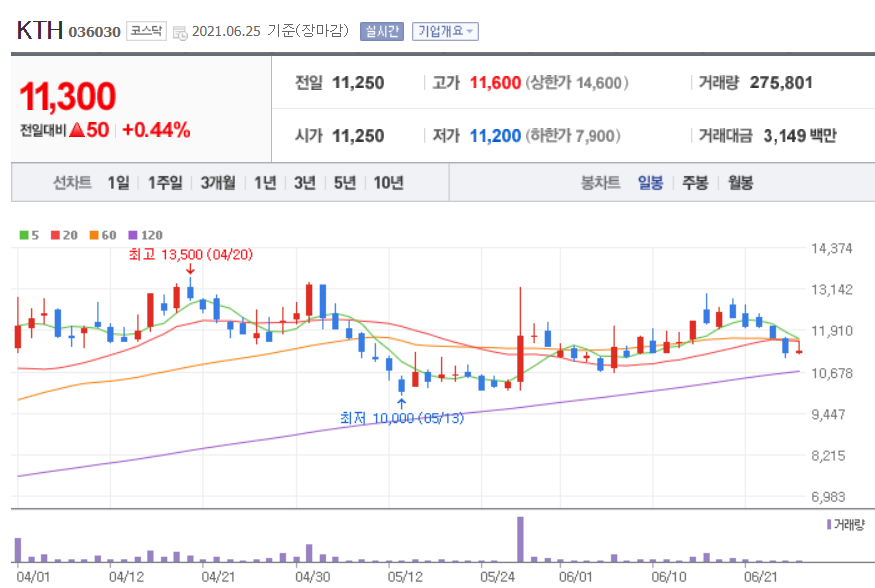
Task: Click the 05/12 date axis label
Action: (405, 576)
